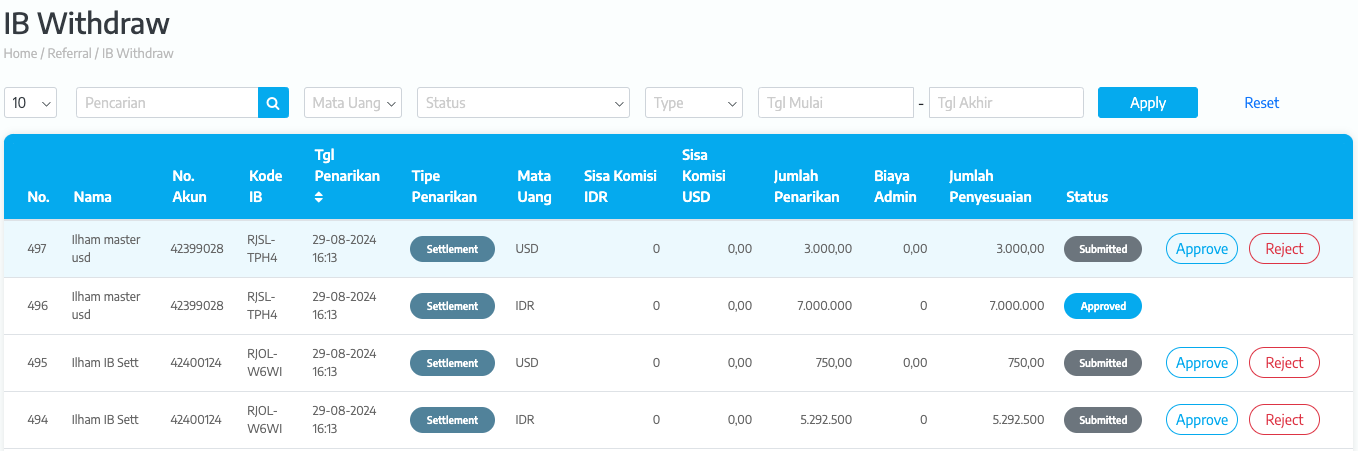Screen dimensions: 1358x451
Task: Click the Pencarian search input field
Action: [167, 103]
